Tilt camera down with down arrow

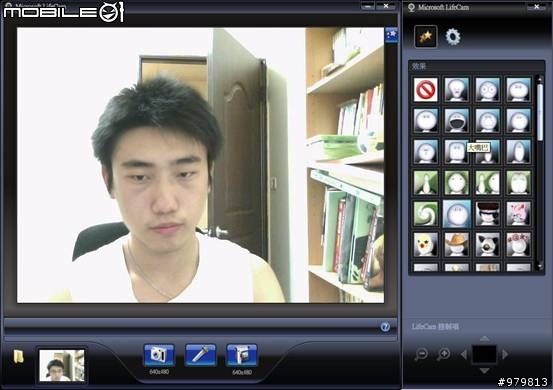[485, 371]
